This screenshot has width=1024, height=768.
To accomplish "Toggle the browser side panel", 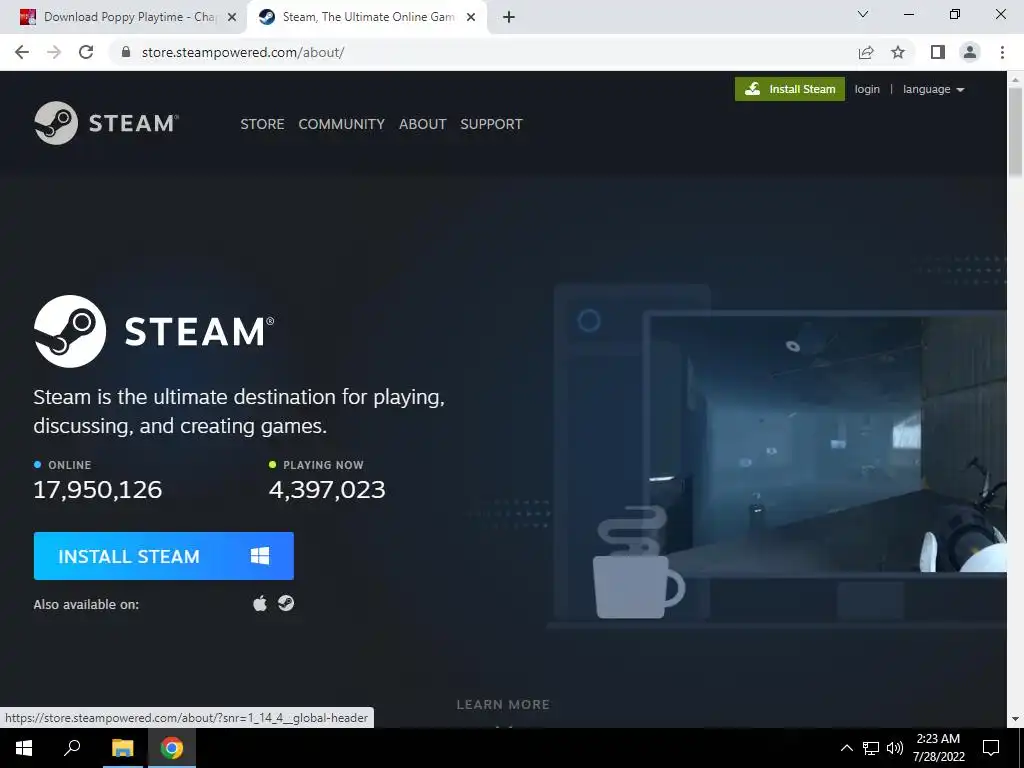I will point(938,52).
